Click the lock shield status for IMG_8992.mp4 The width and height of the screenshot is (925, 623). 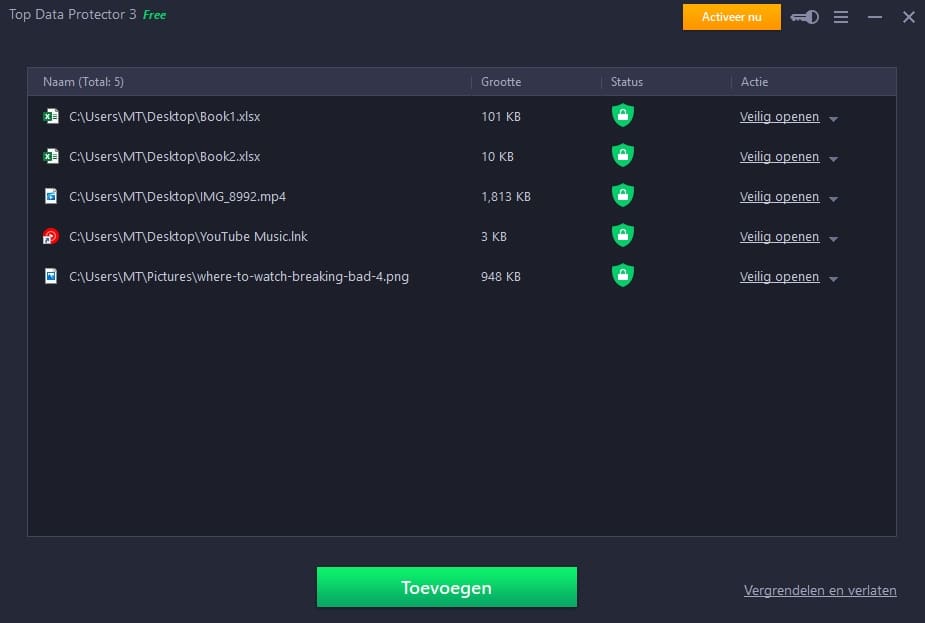click(x=622, y=195)
